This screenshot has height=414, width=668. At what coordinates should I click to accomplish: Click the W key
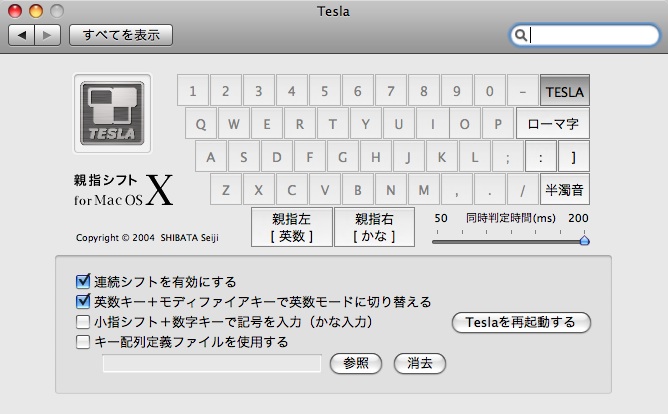pyautogui.click(x=233, y=124)
